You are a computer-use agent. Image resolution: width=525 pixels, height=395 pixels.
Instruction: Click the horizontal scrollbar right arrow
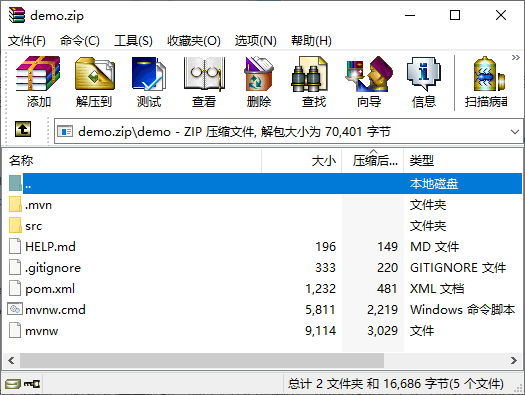pos(514,361)
